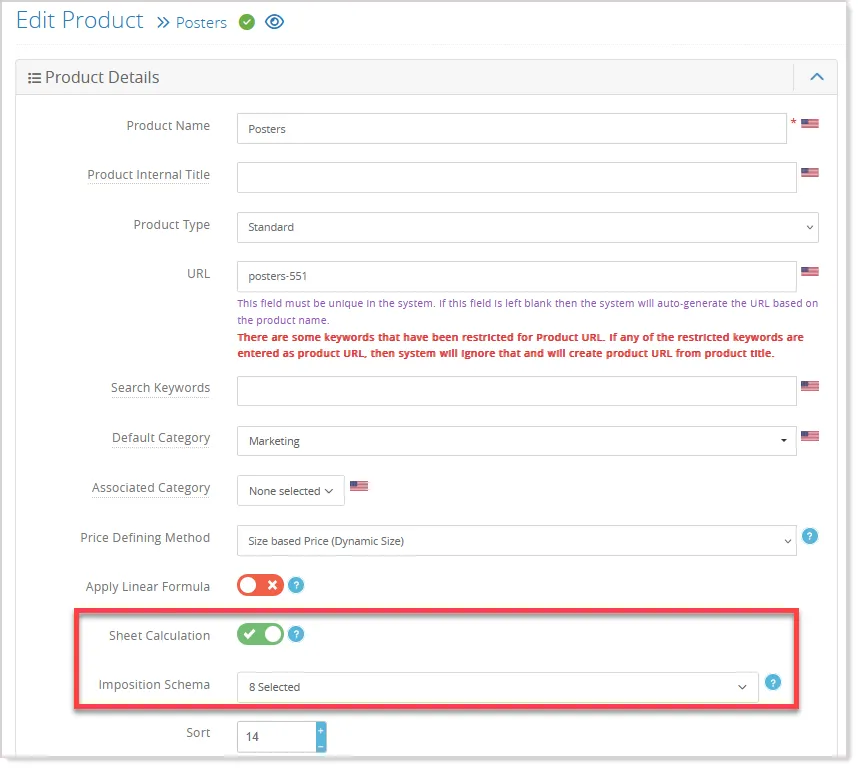Click the Posters breadcrumb link
This screenshot has height=768, width=858.
[x=201, y=23]
